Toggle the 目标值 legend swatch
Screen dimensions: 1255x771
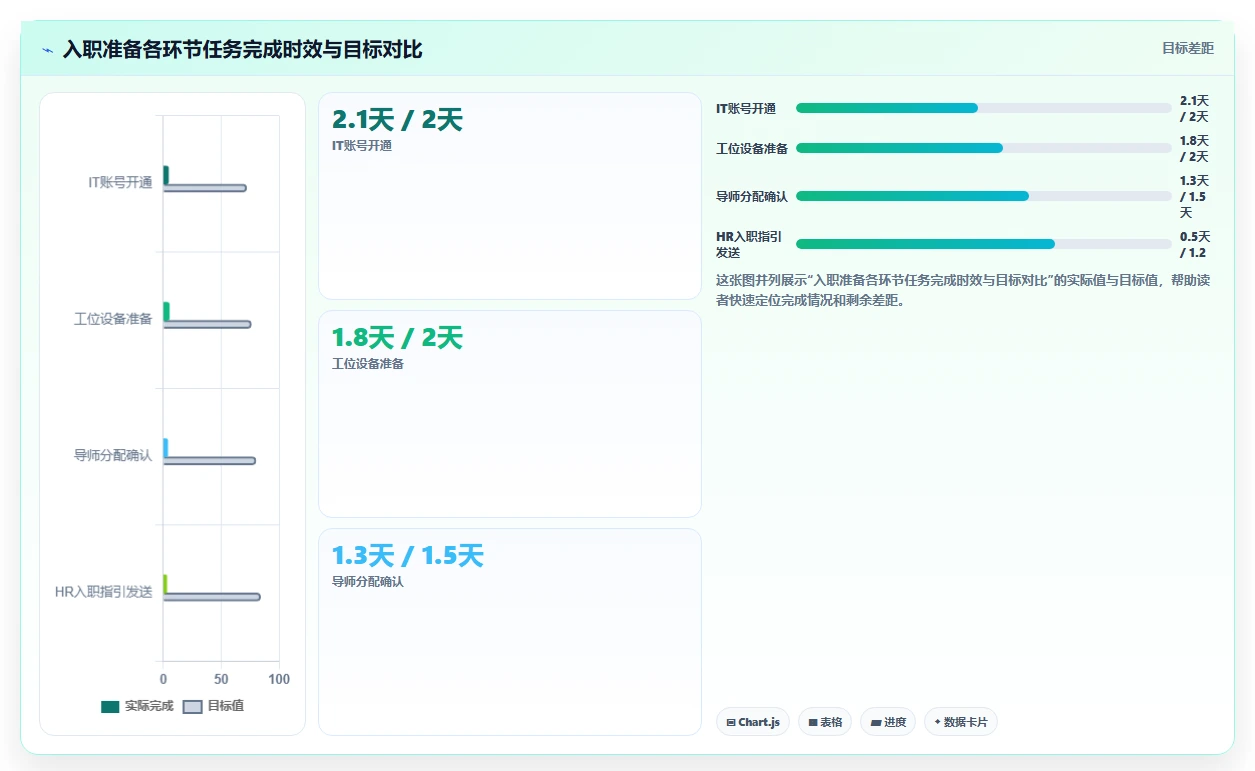pyautogui.click(x=193, y=707)
